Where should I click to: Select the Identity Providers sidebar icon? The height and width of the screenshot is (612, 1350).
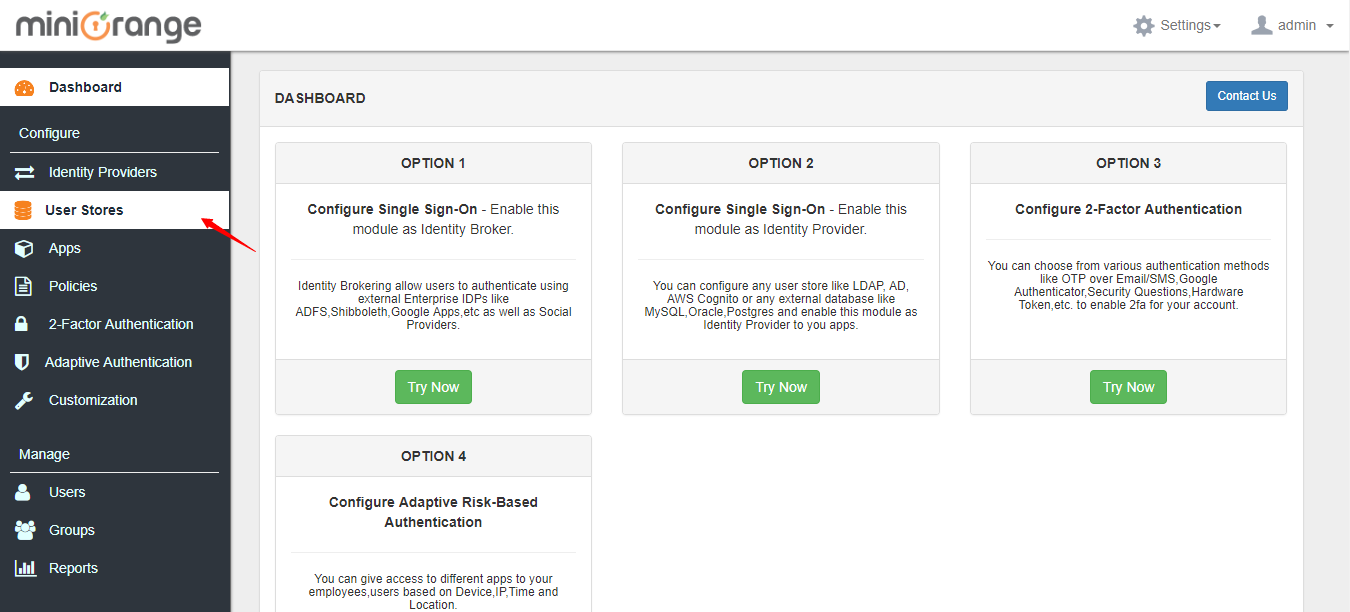pos(22,171)
